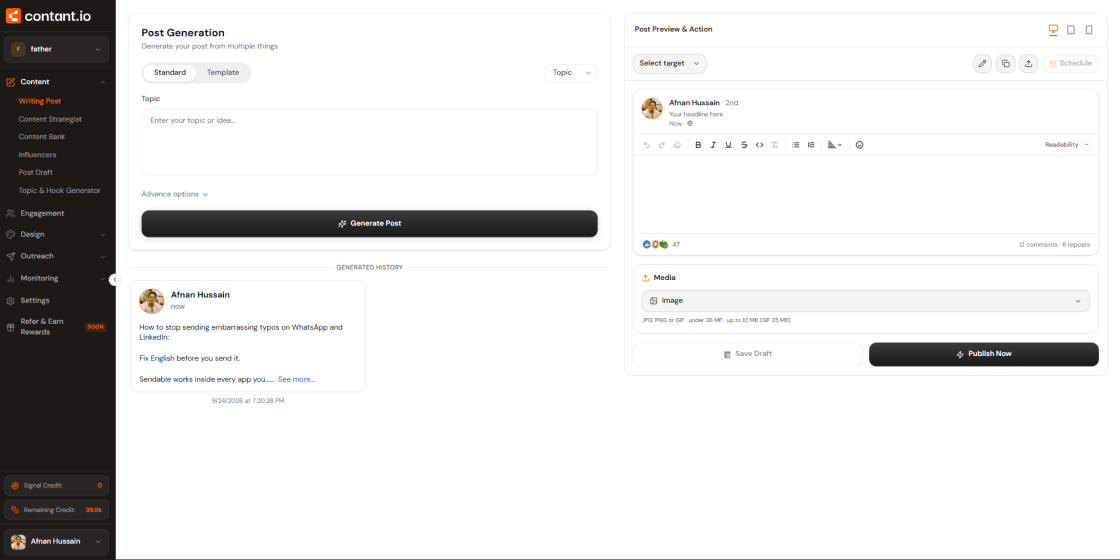1120x560 pixels.
Task: Click See more on the generated post
Action: coord(296,379)
